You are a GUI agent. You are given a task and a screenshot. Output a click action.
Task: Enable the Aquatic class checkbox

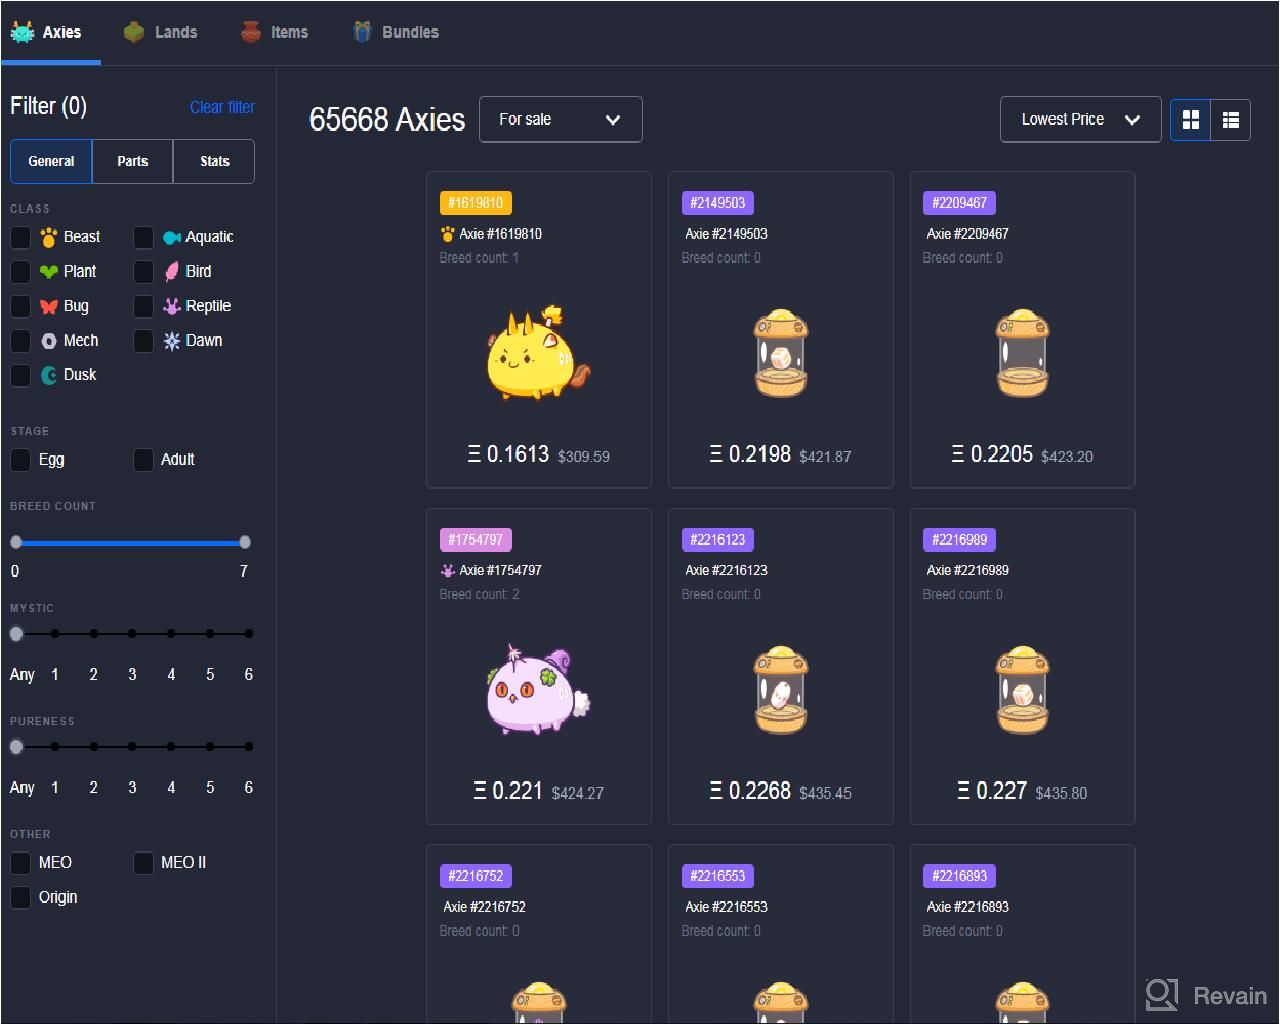click(143, 237)
